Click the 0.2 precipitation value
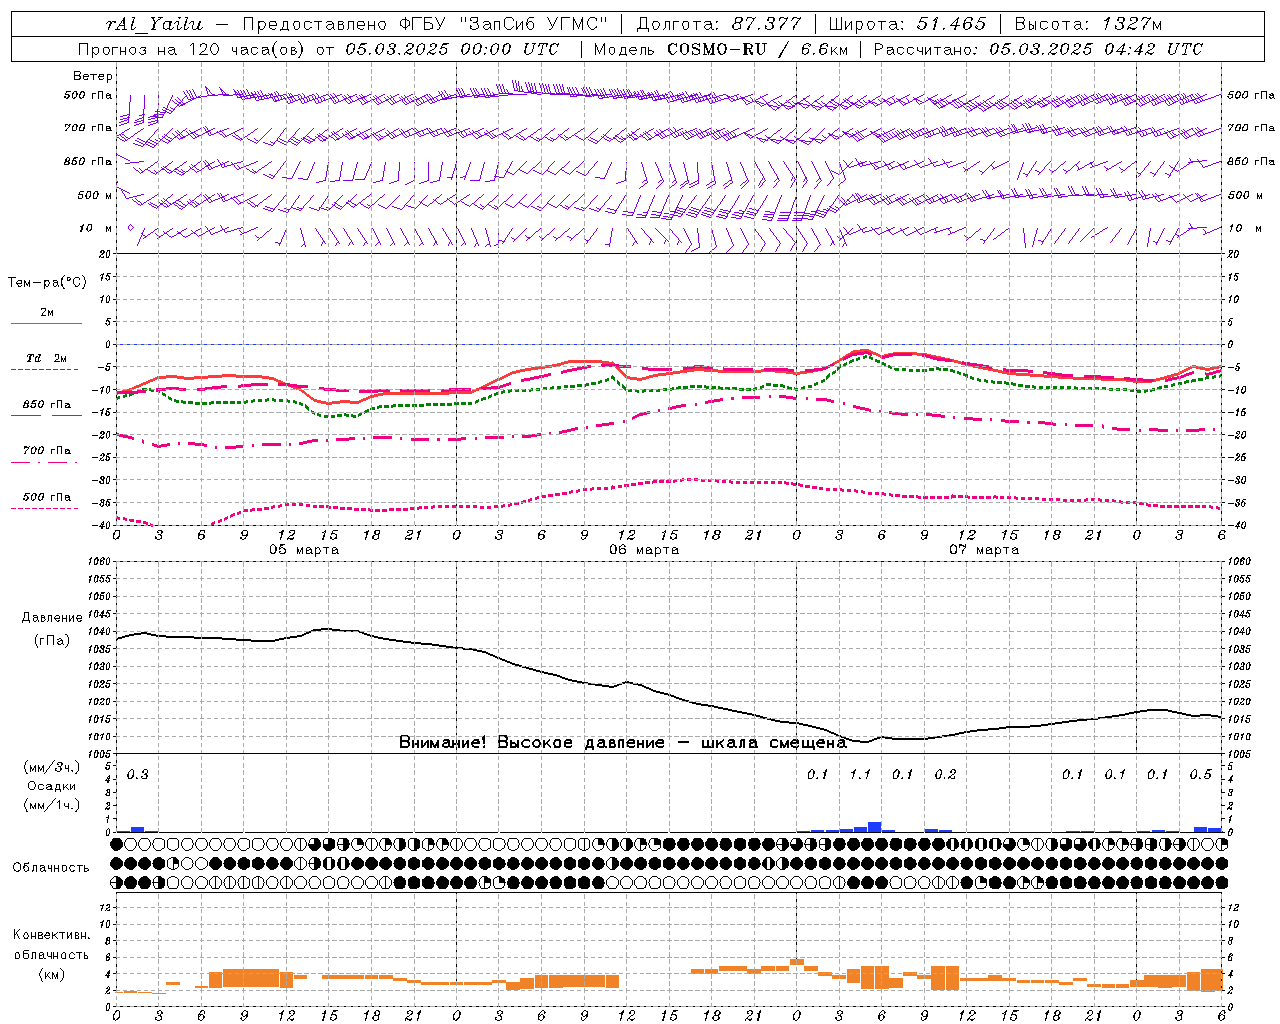This screenshot has width=1280, height=1024. coord(945,775)
